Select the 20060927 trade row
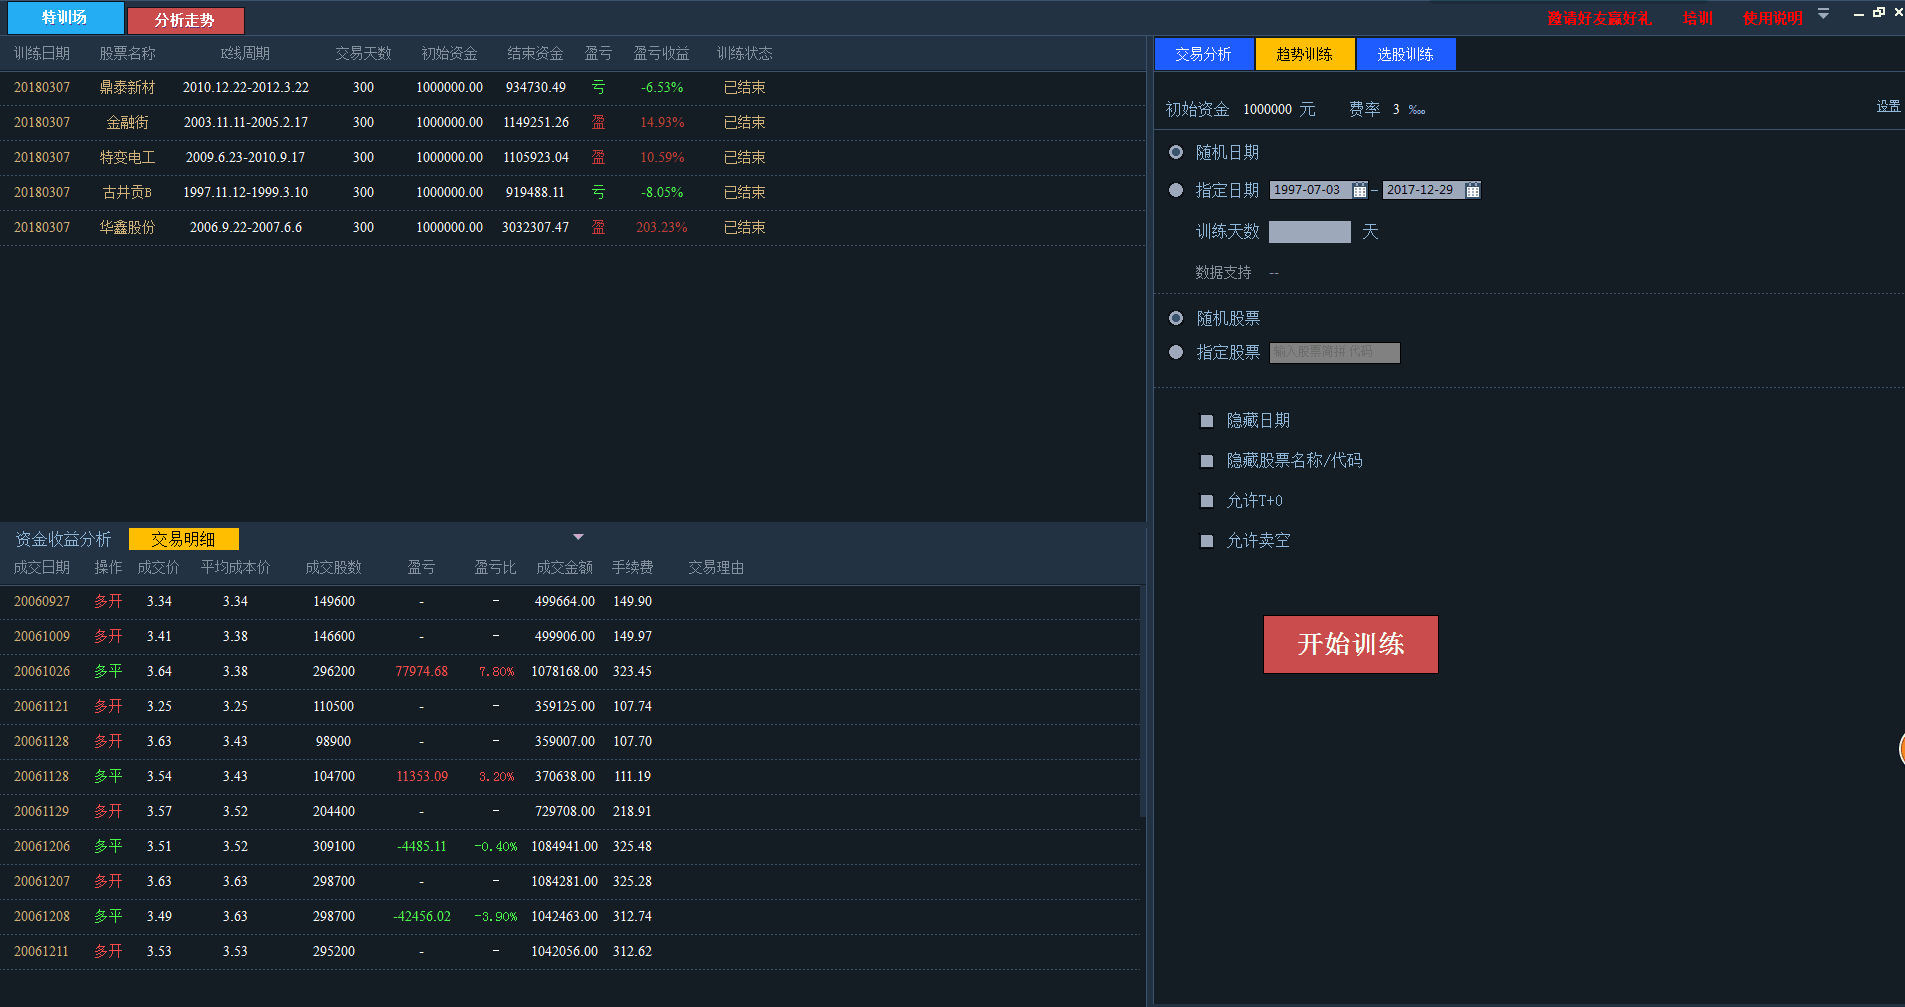 [570, 602]
